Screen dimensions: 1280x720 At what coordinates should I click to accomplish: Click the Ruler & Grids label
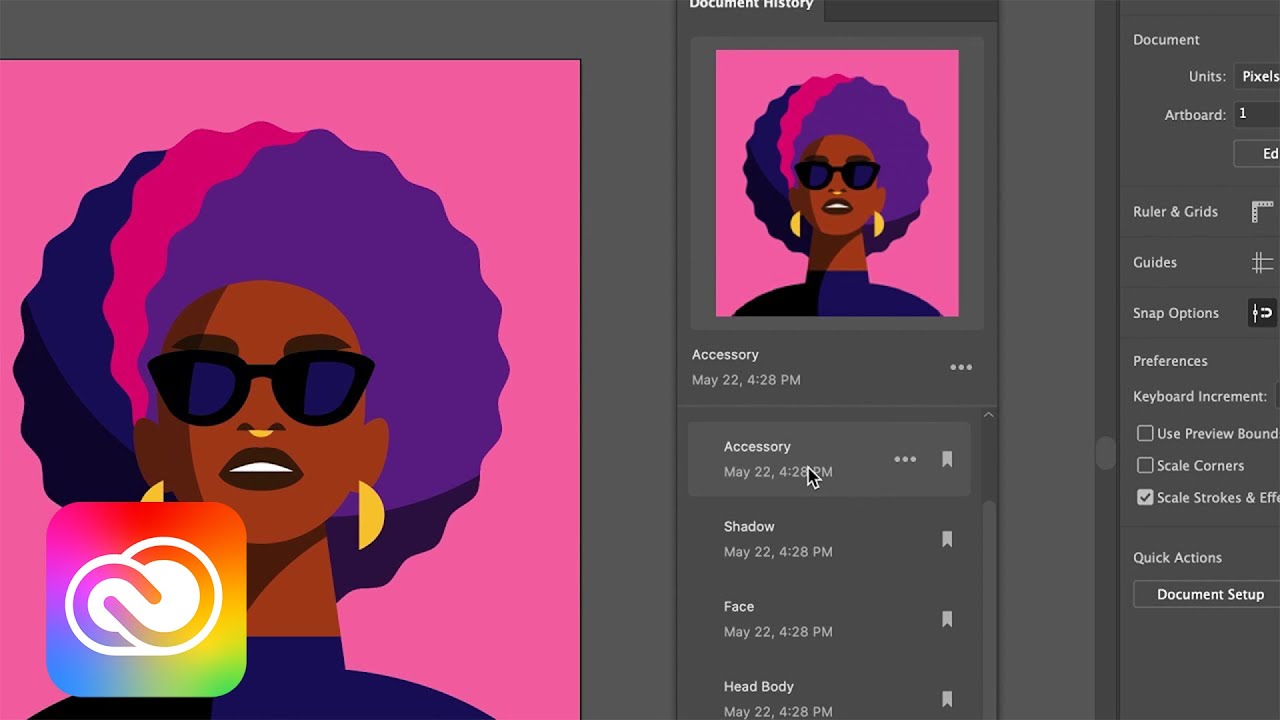1175,212
